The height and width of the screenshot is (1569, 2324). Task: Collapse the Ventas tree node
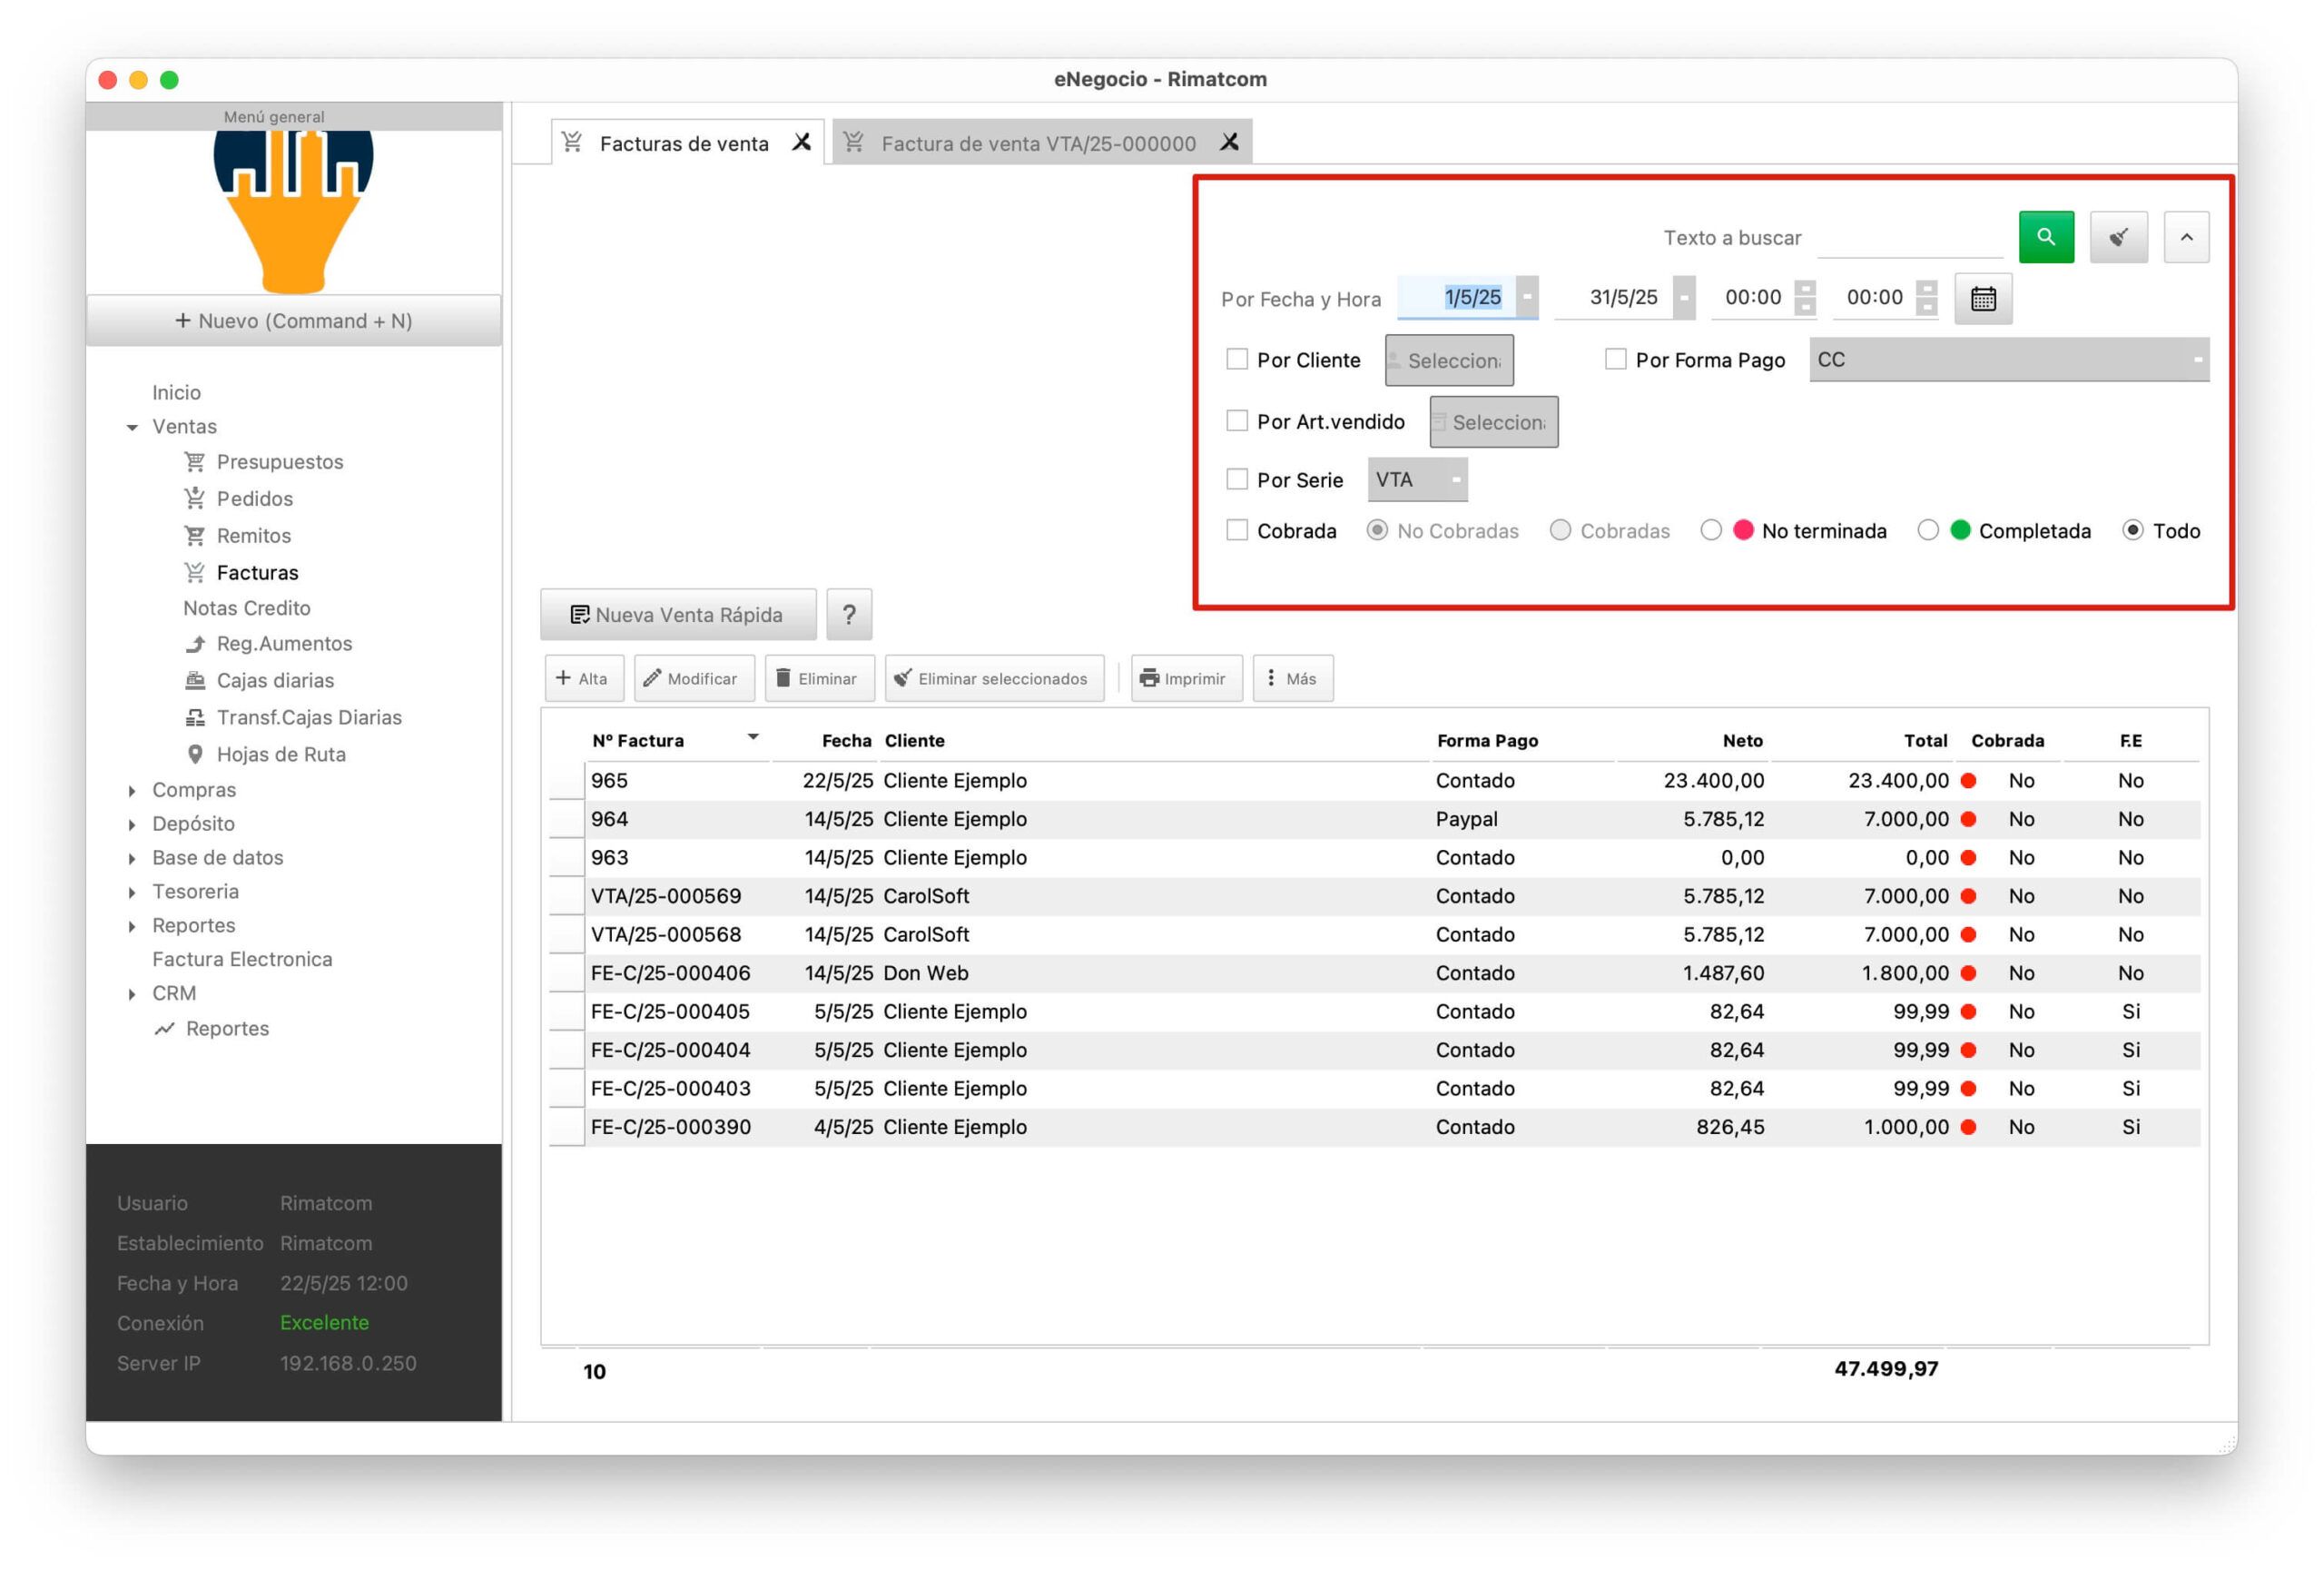click(132, 427)
